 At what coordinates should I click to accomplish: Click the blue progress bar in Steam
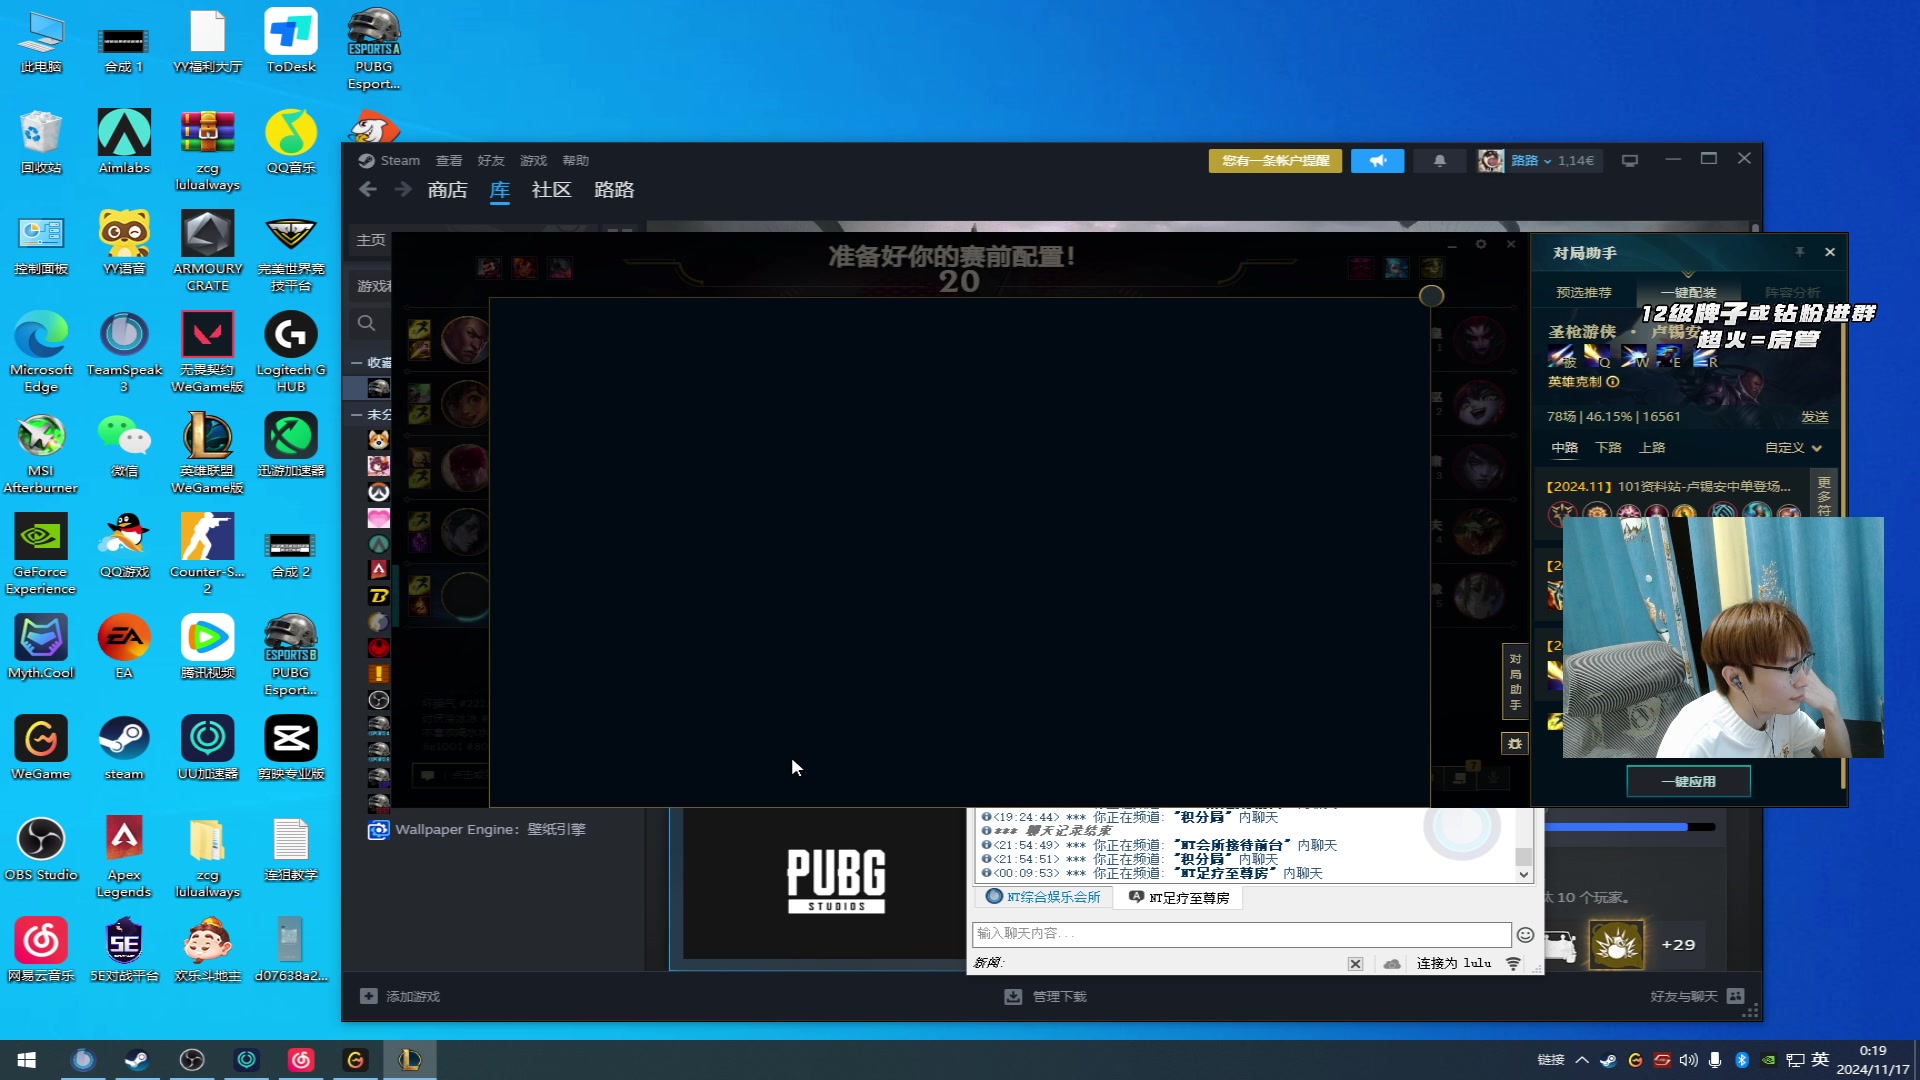pos(1630,827)
